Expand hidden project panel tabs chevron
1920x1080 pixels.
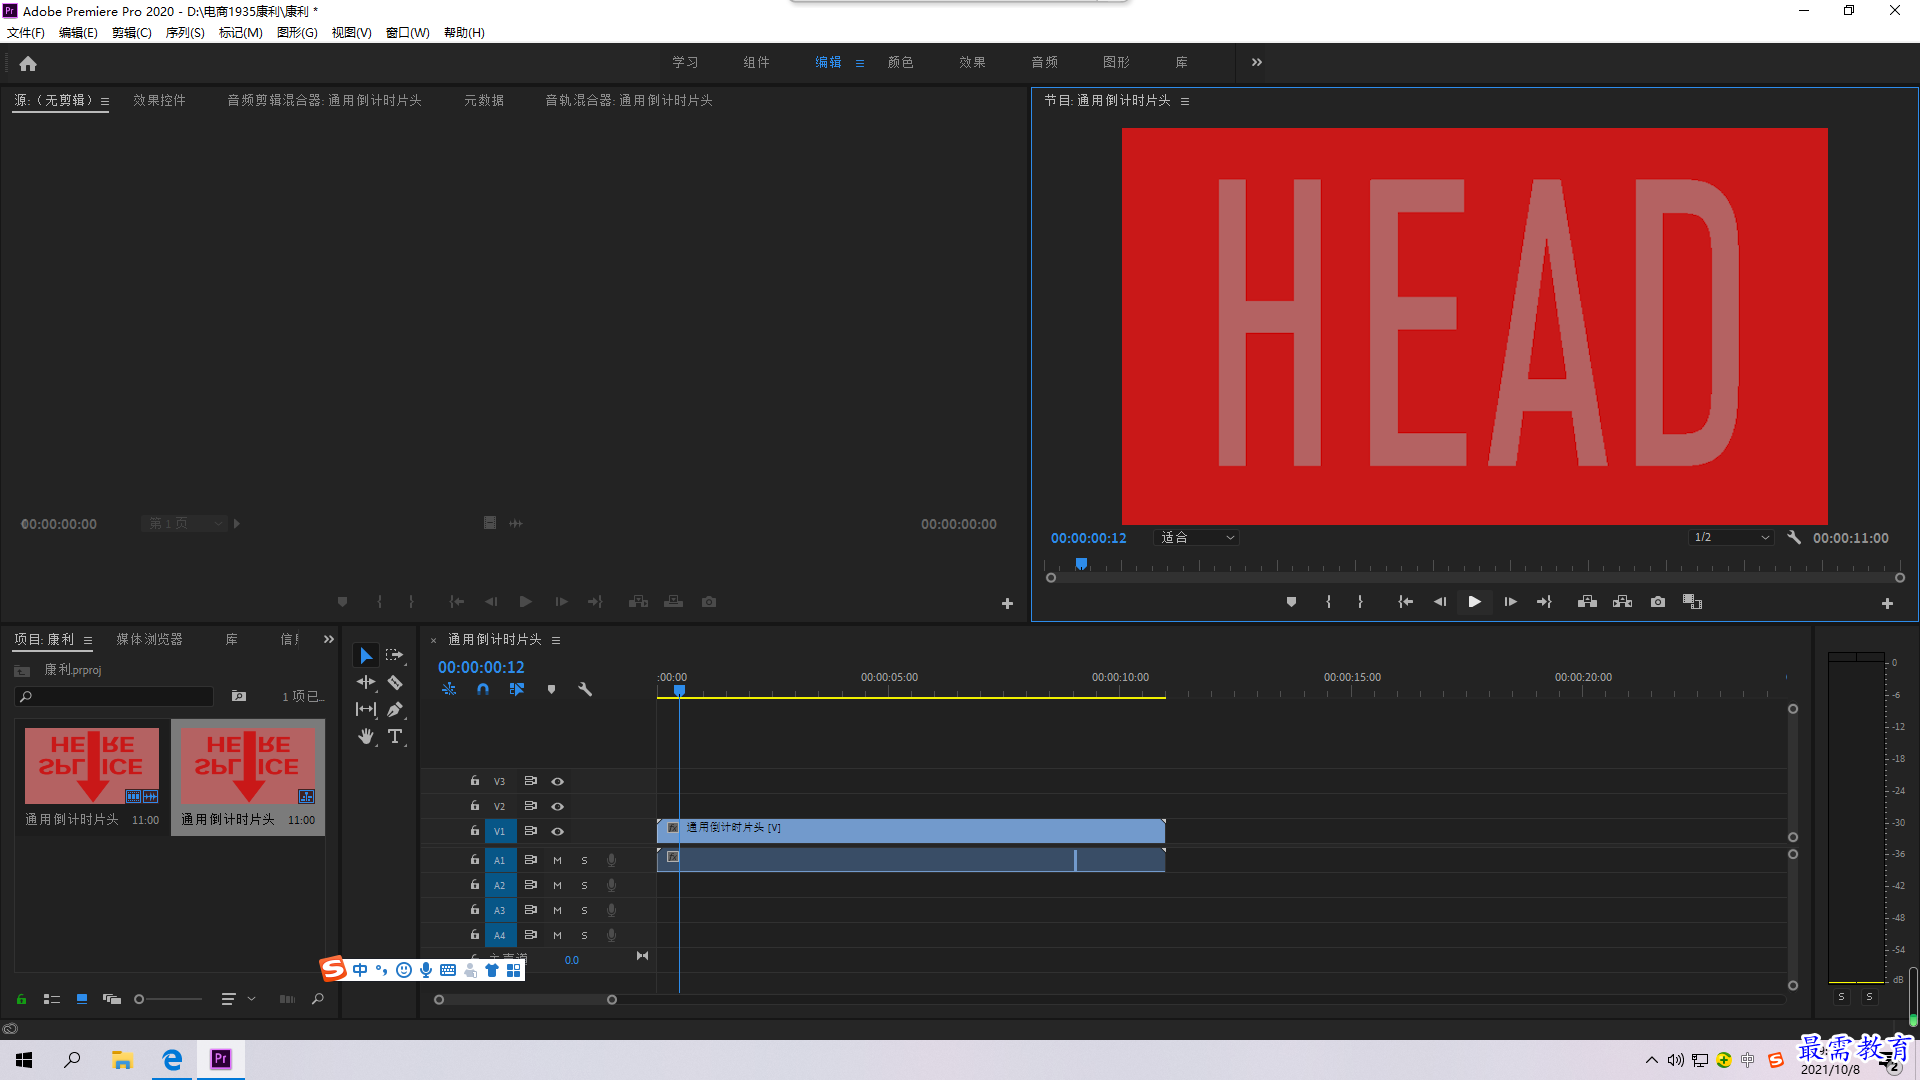click(x=328, y=639)
